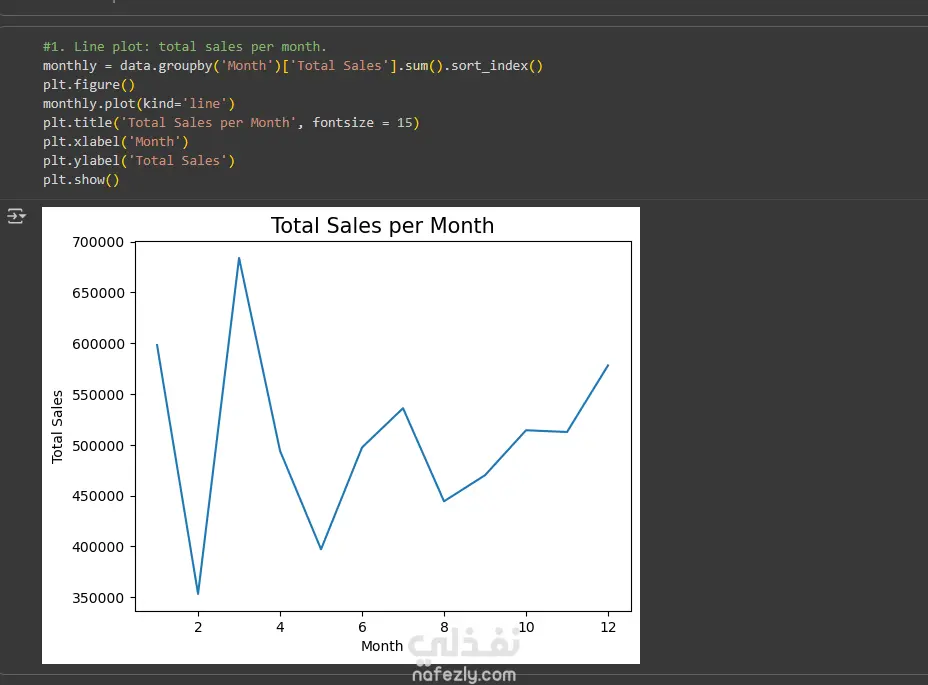Click the 'Total Sales' y-axis label
The height and width of the screenshot is (685, 928).
[x=58, y=426]
